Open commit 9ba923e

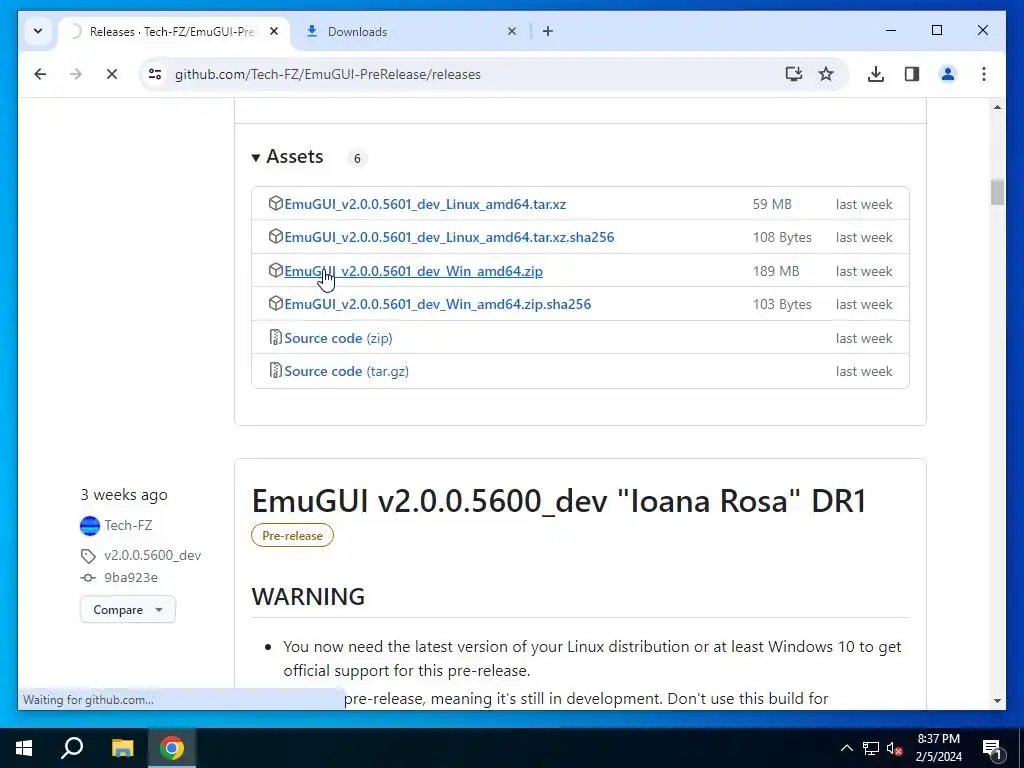coord(131,578)
